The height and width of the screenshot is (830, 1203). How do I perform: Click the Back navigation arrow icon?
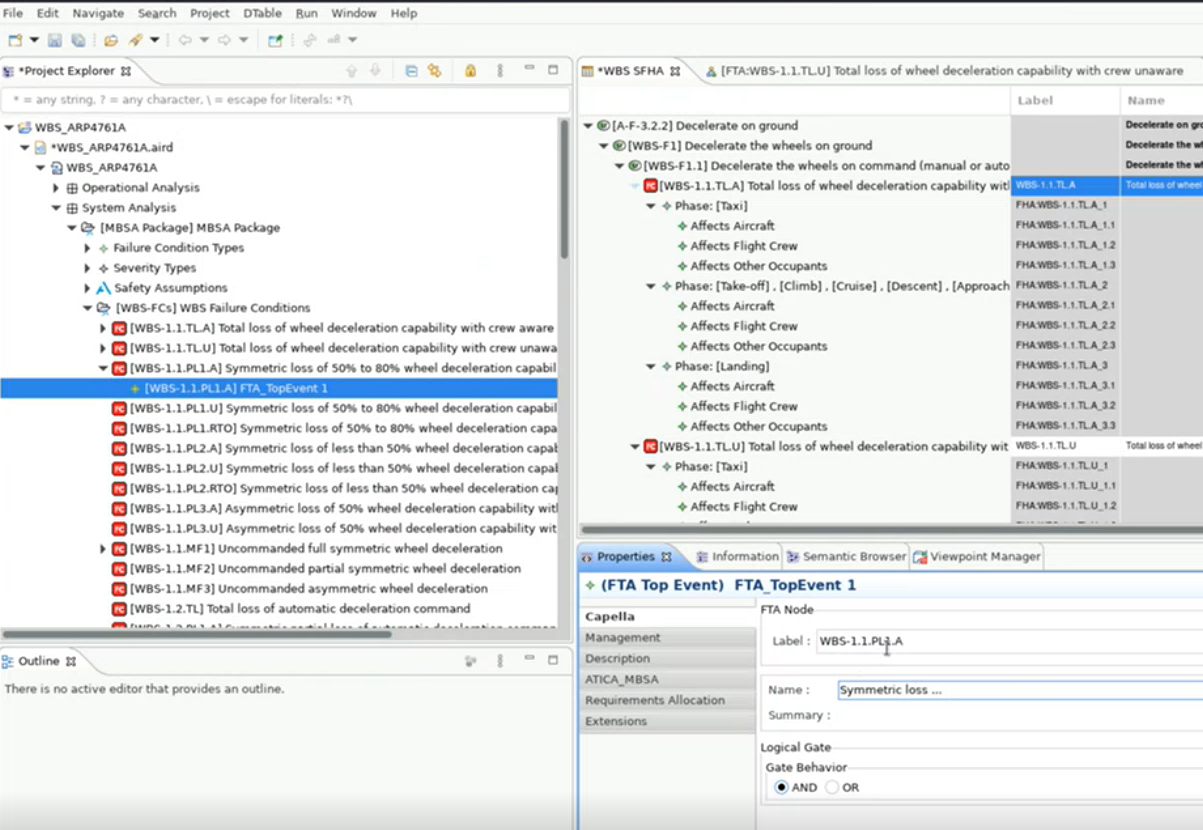185,40
